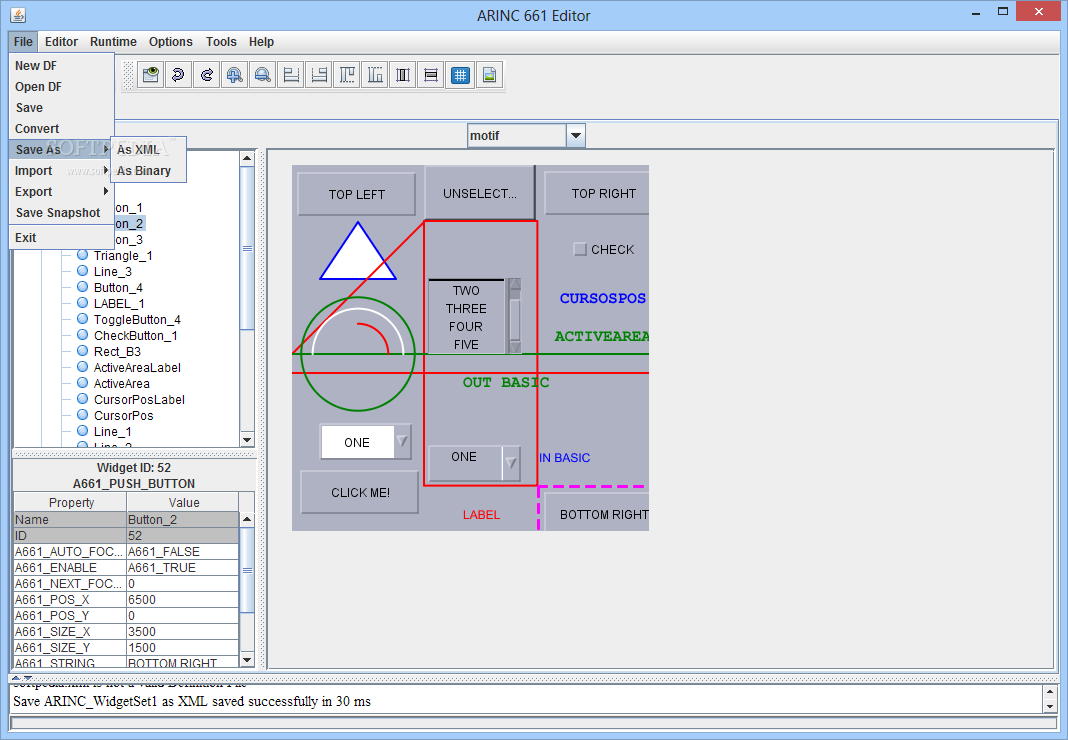Click the align left toolbar icon
The image size is (1068, 740).
pos(291,75)
